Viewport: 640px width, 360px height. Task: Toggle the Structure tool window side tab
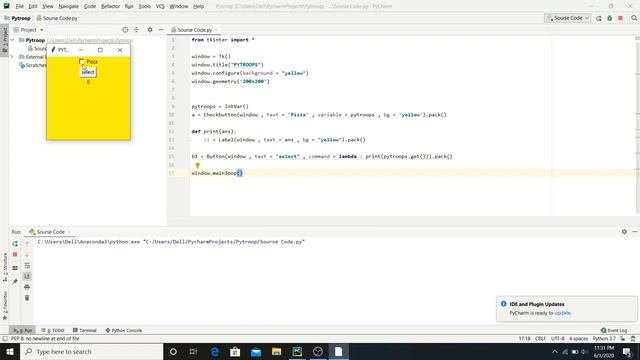[4, 267]
